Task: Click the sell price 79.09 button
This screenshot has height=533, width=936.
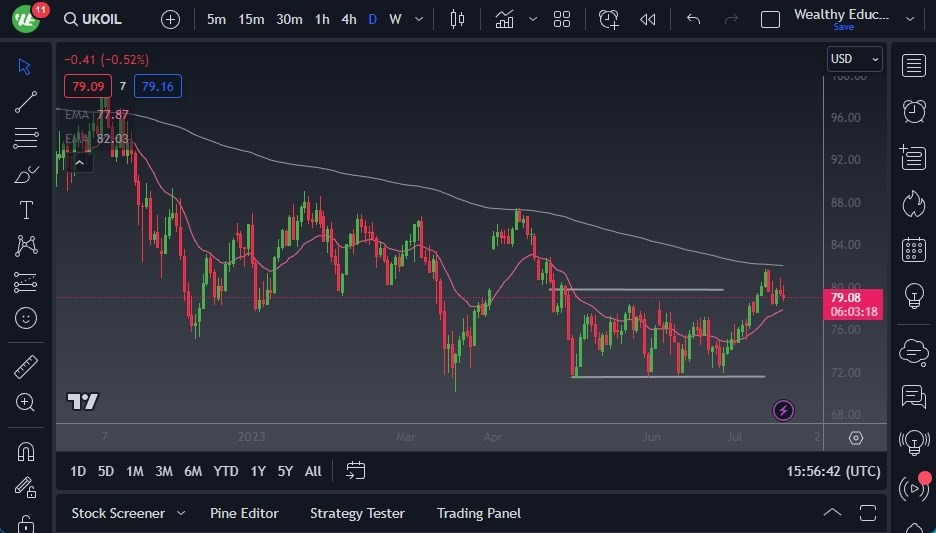Action: (88, 87)
